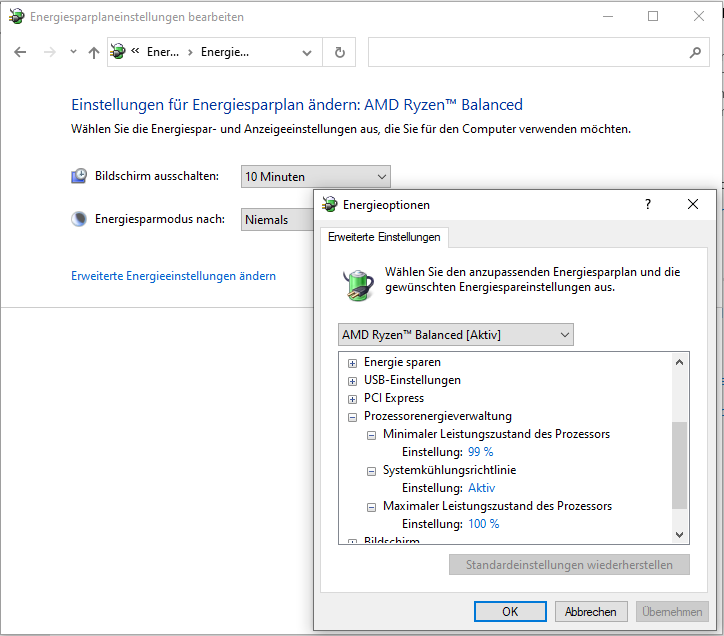This screenshot has height=636, width=724.
Task: Select the 'Erweiterte Einstellungen' tab
Action: point(384,237)
